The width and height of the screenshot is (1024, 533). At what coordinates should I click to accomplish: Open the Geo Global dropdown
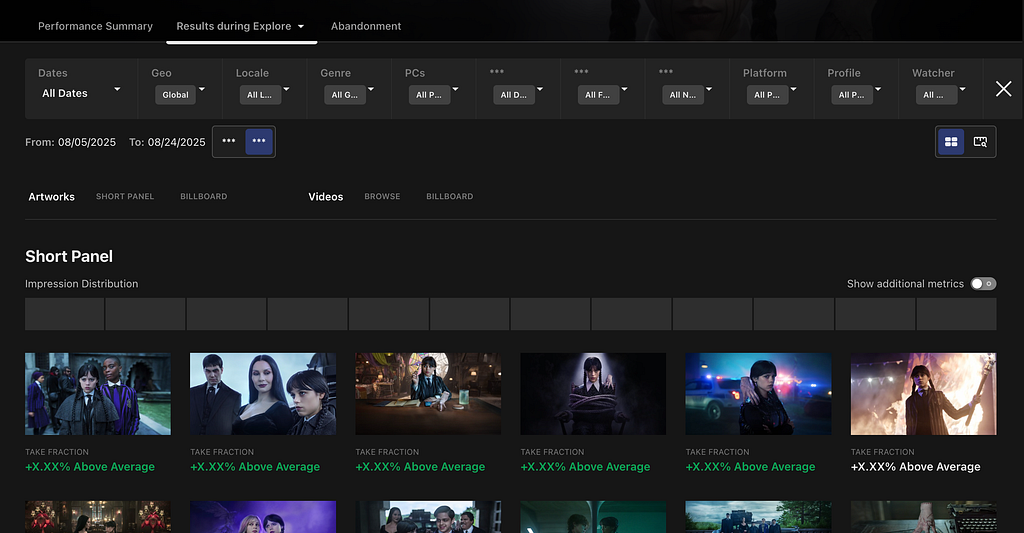180,95
